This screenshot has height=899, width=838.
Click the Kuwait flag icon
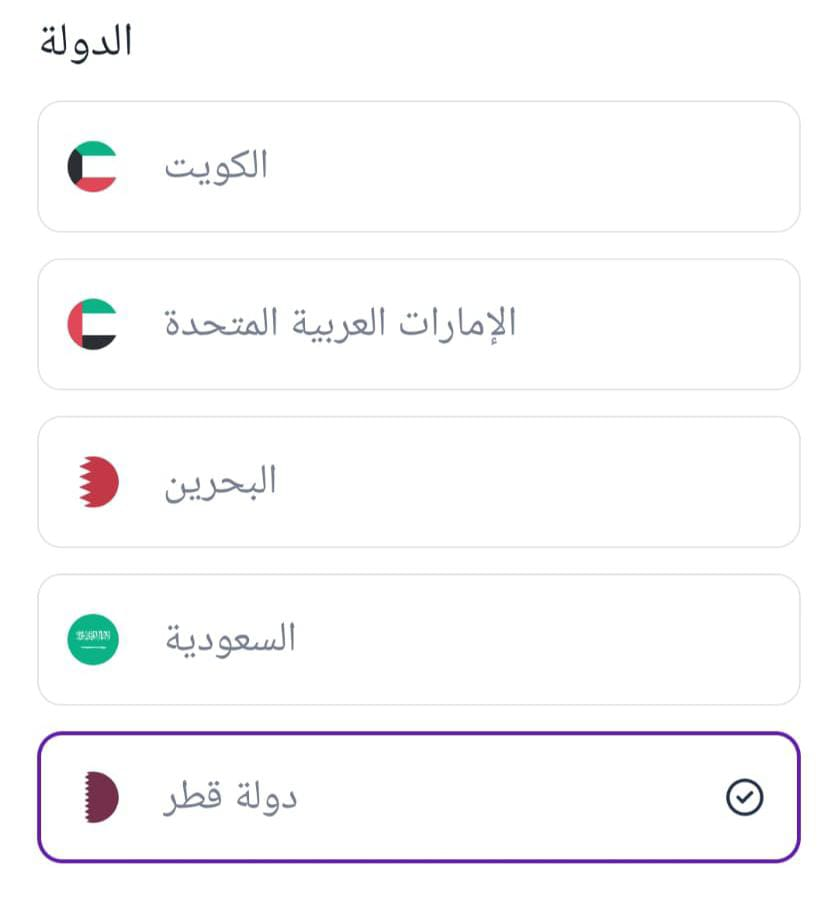93,166
